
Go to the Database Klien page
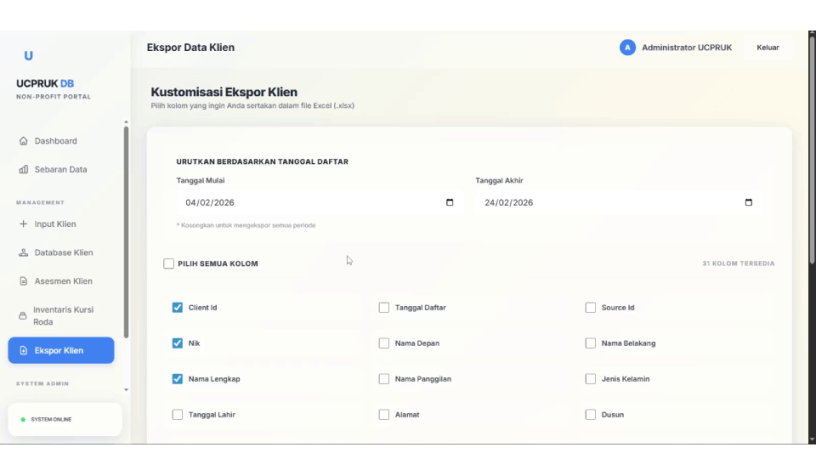coord(63,253)
